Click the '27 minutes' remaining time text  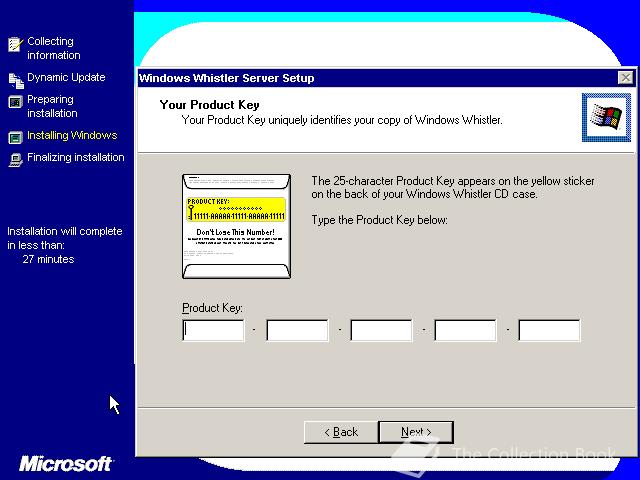pyautogui.click(x=48, y=259)
